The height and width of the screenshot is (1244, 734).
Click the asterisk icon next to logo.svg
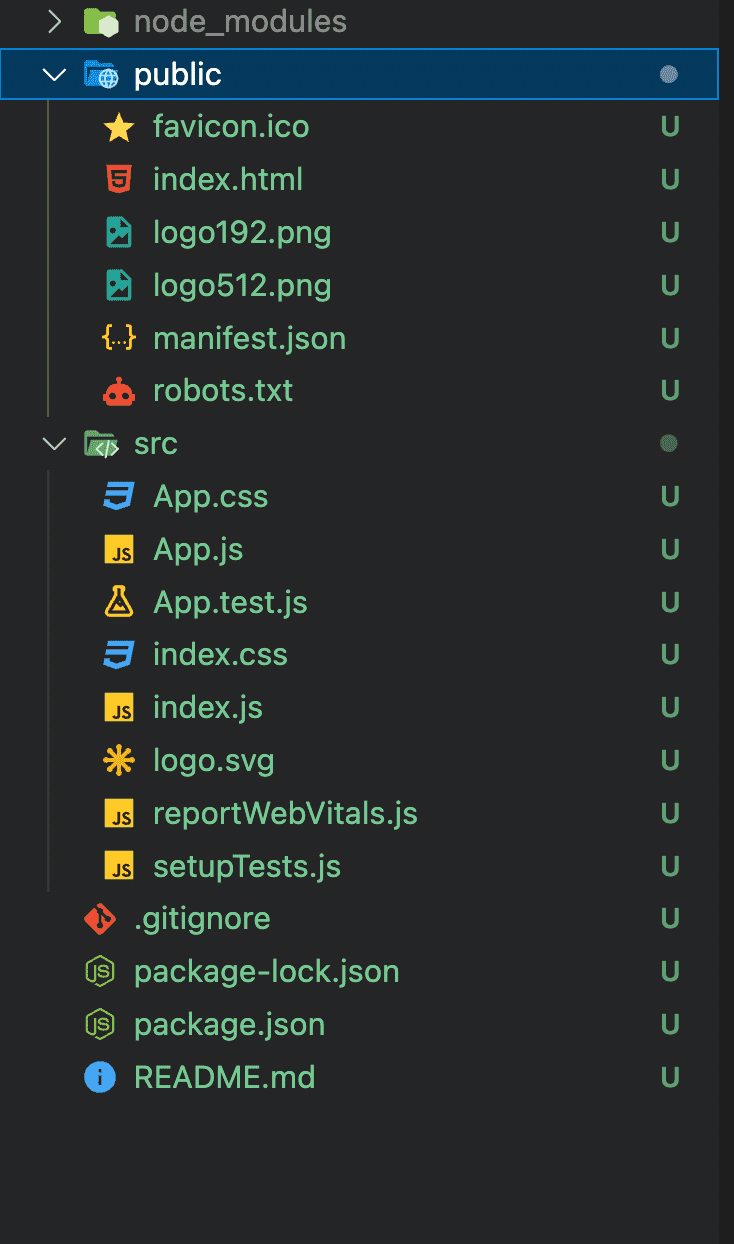tap(119, 761)
